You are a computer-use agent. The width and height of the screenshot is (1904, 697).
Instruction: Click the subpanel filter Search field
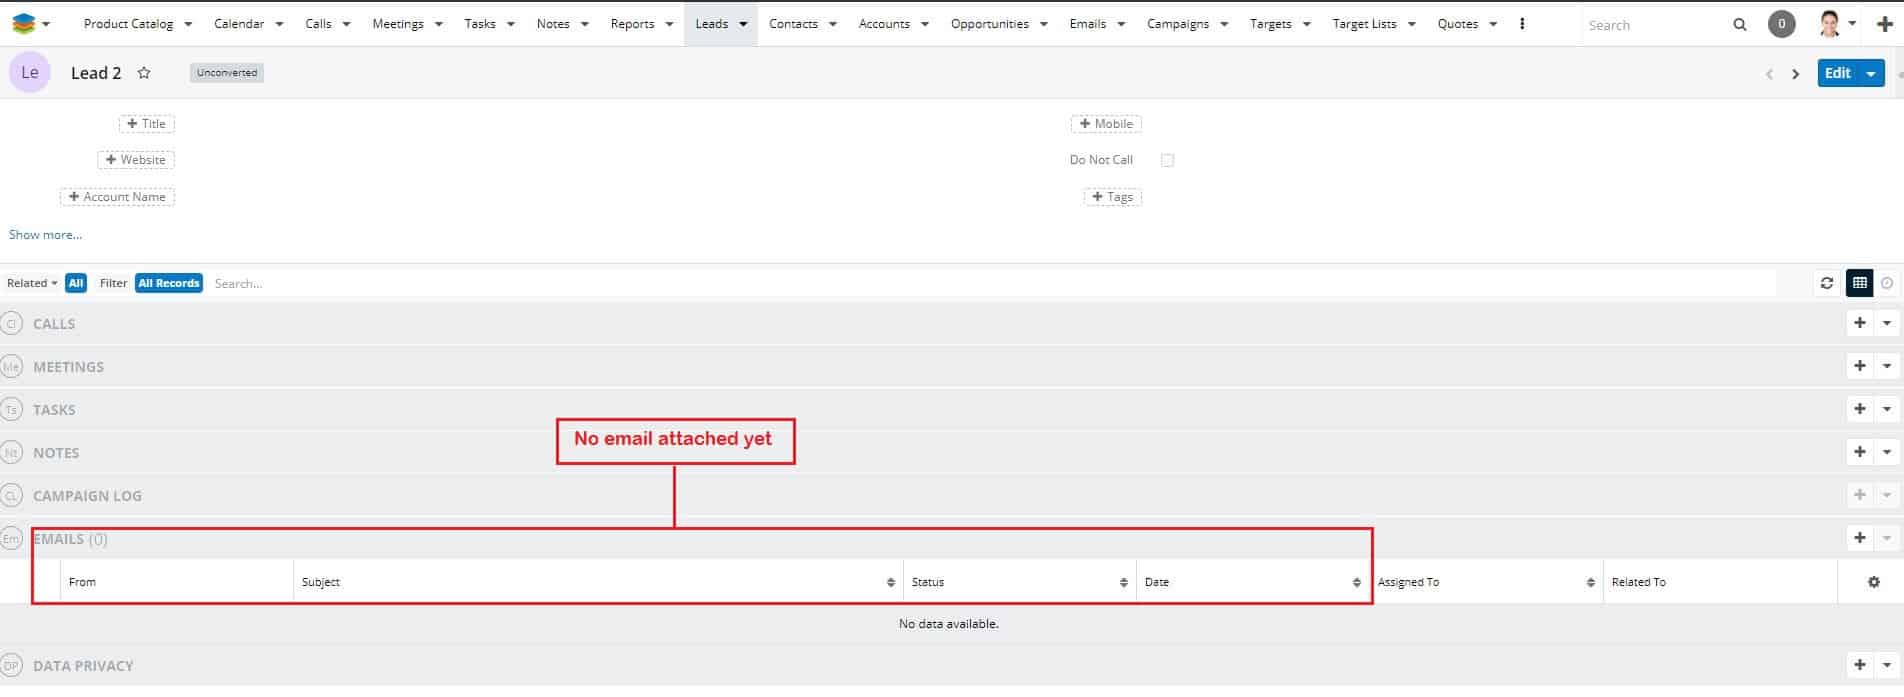coord(990,284)
